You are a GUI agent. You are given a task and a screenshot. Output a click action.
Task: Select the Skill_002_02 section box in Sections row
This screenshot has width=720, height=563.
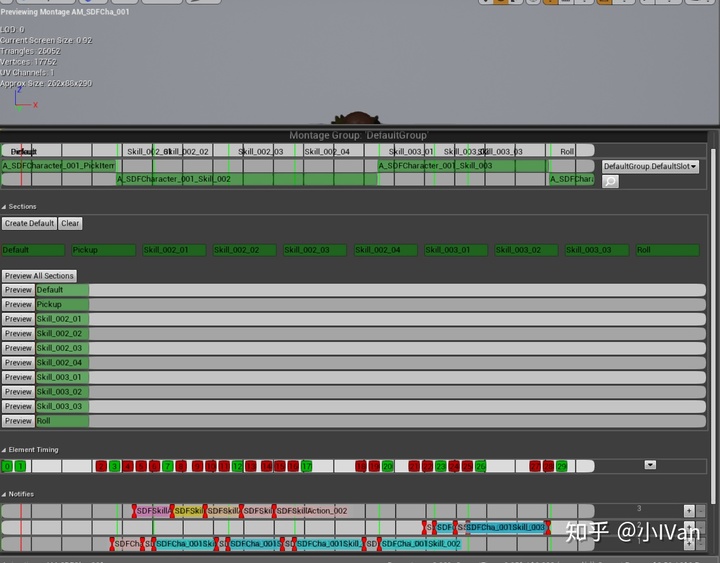coord(244,250)
